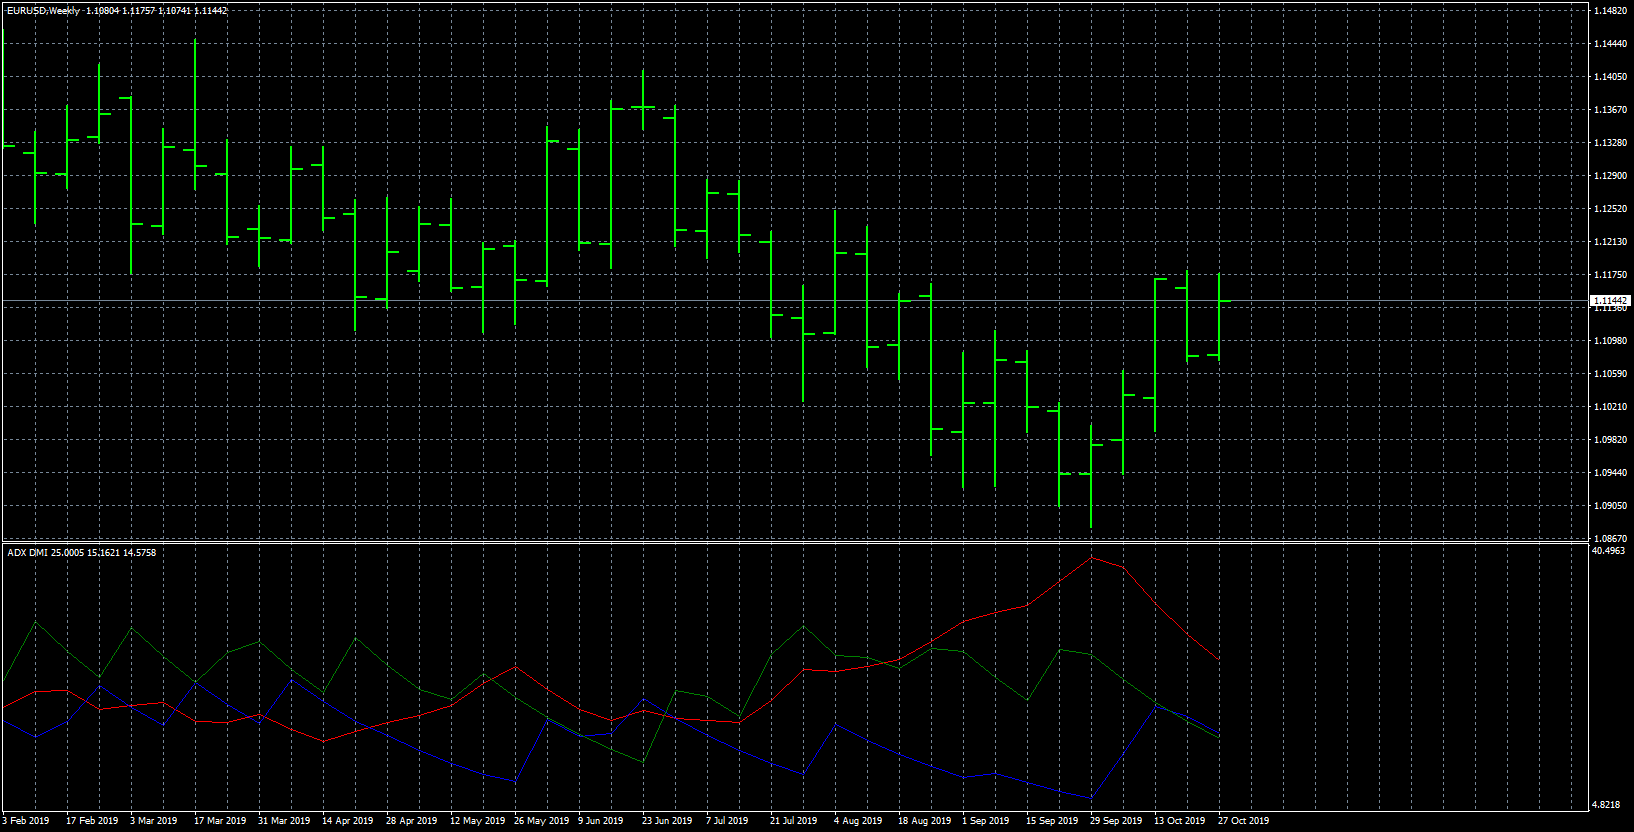
Task: Click the 15 Sep 2019 date label
Action: [x=1052, y=821]
